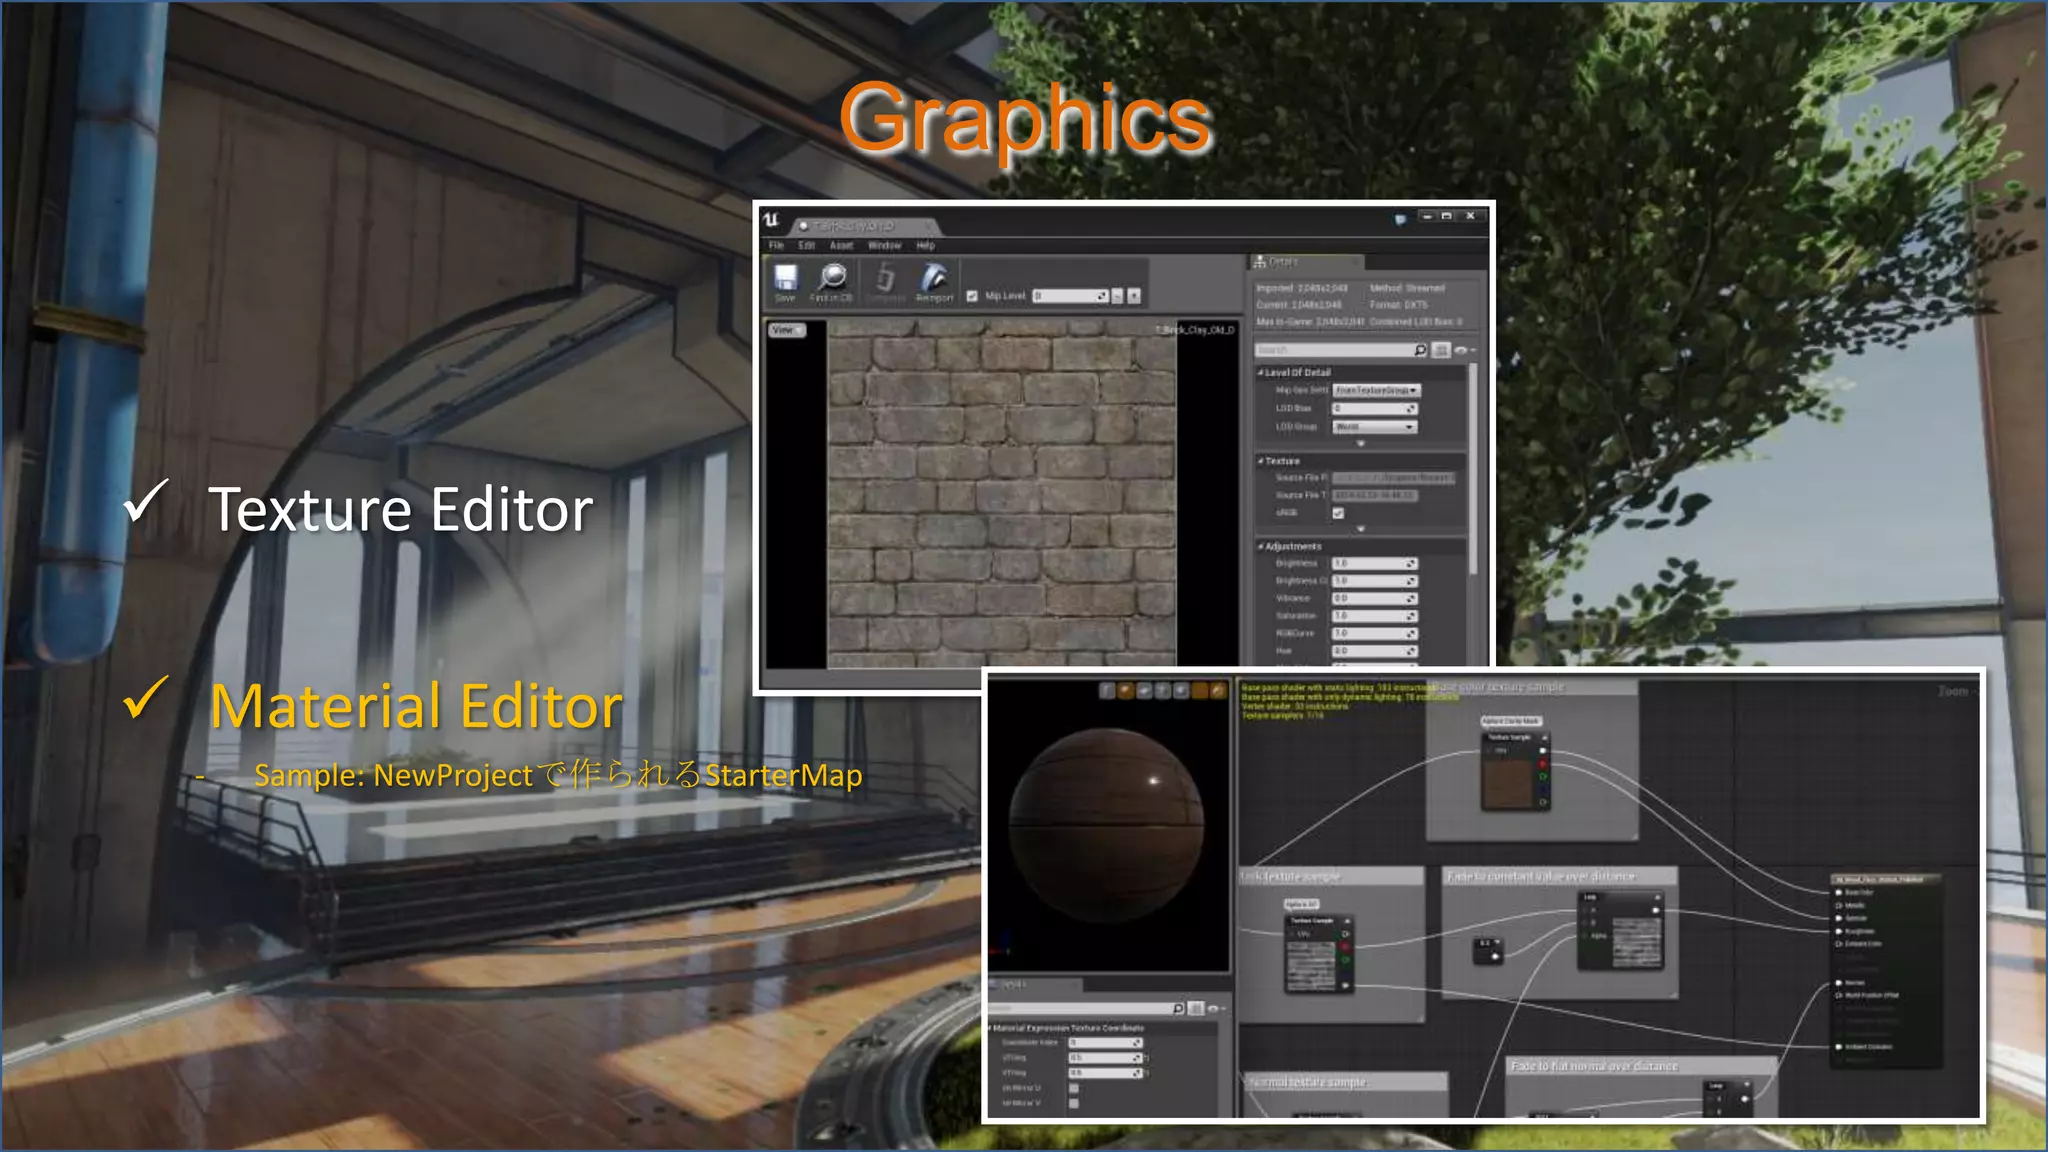Click the Mip Level increase button
The width and height of the screenshot is (2048, 1152).
[1134, 296]
